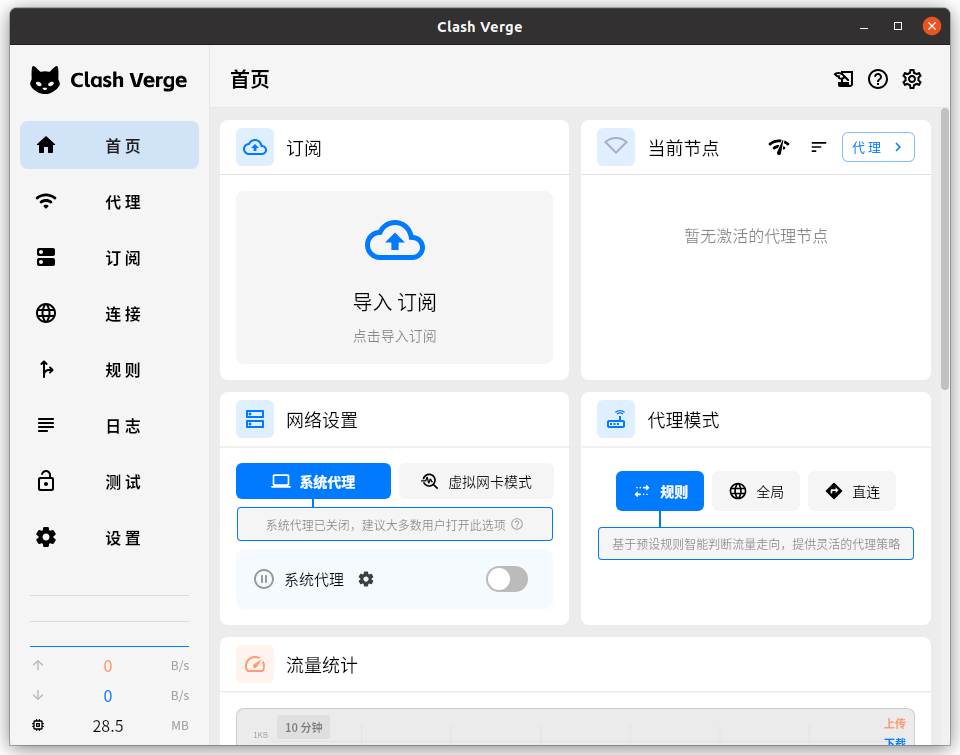Click the cloud upload icon for 导入订阅

coord(395,241)
